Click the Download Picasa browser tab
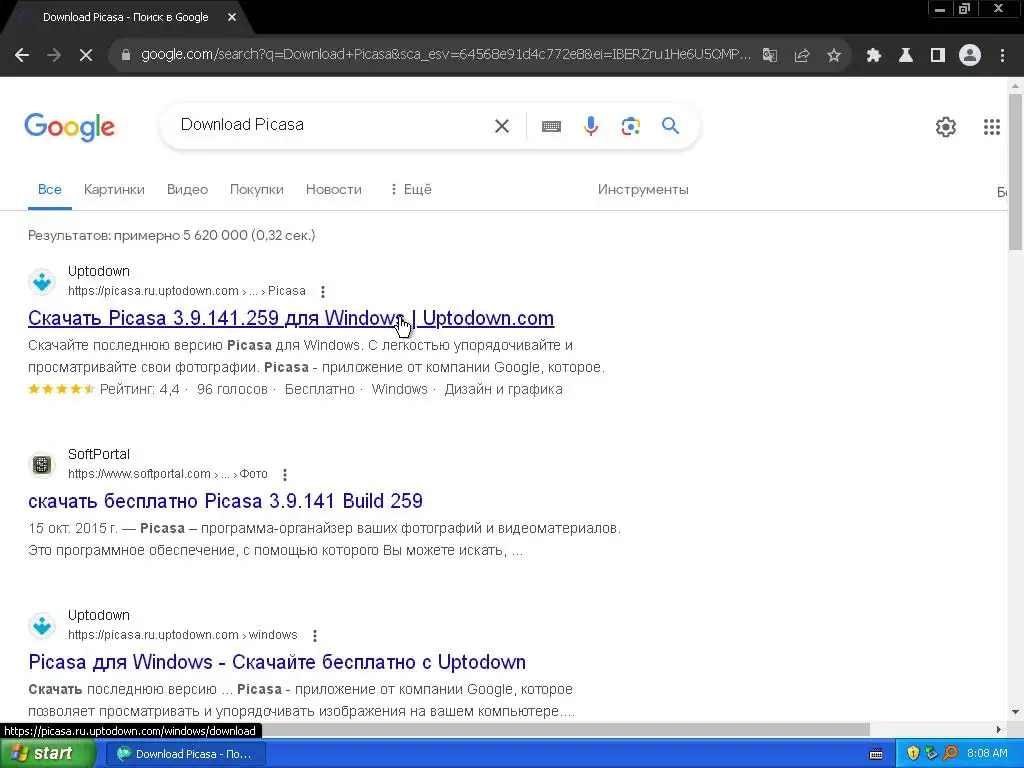The width and height of the screenshot is (1024, 768). click(x=125, y=17)
